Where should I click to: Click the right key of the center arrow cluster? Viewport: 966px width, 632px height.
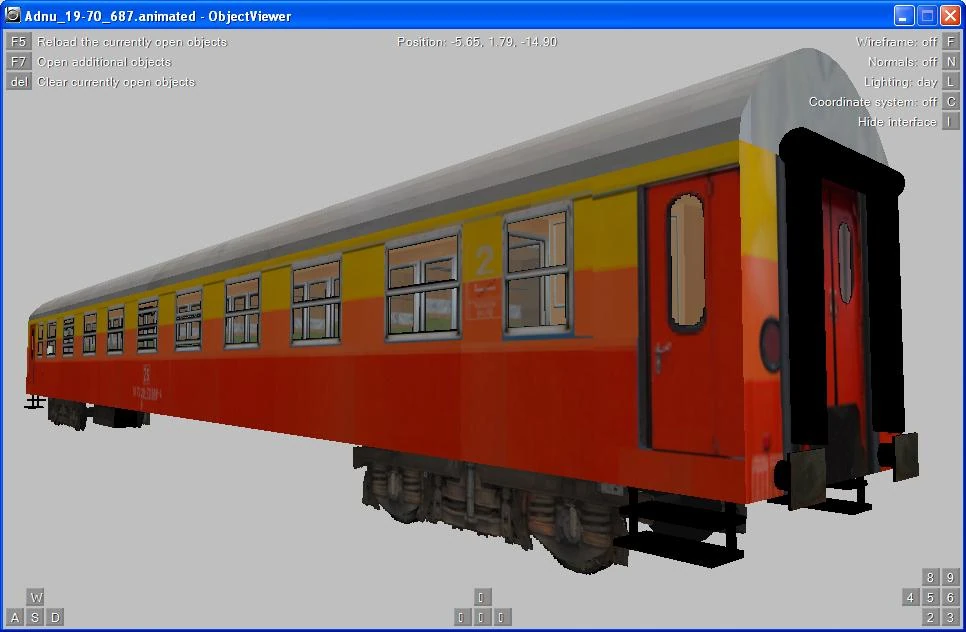(501, 617)
